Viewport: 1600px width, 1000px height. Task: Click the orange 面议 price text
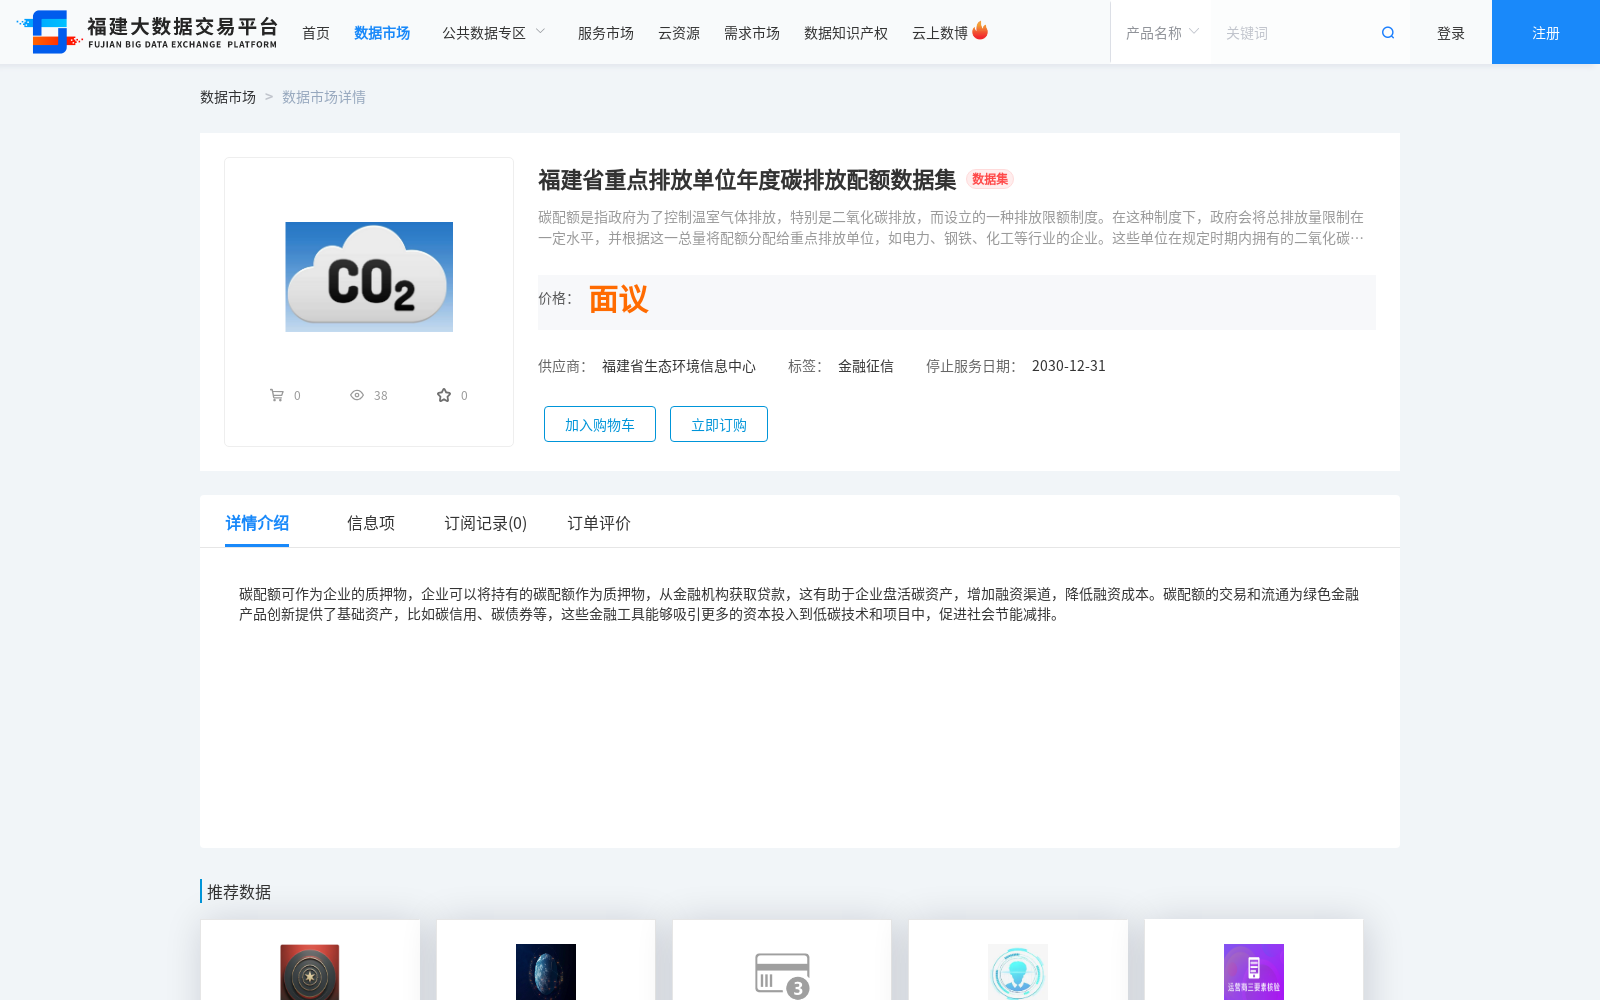click(x=619, y=299)
